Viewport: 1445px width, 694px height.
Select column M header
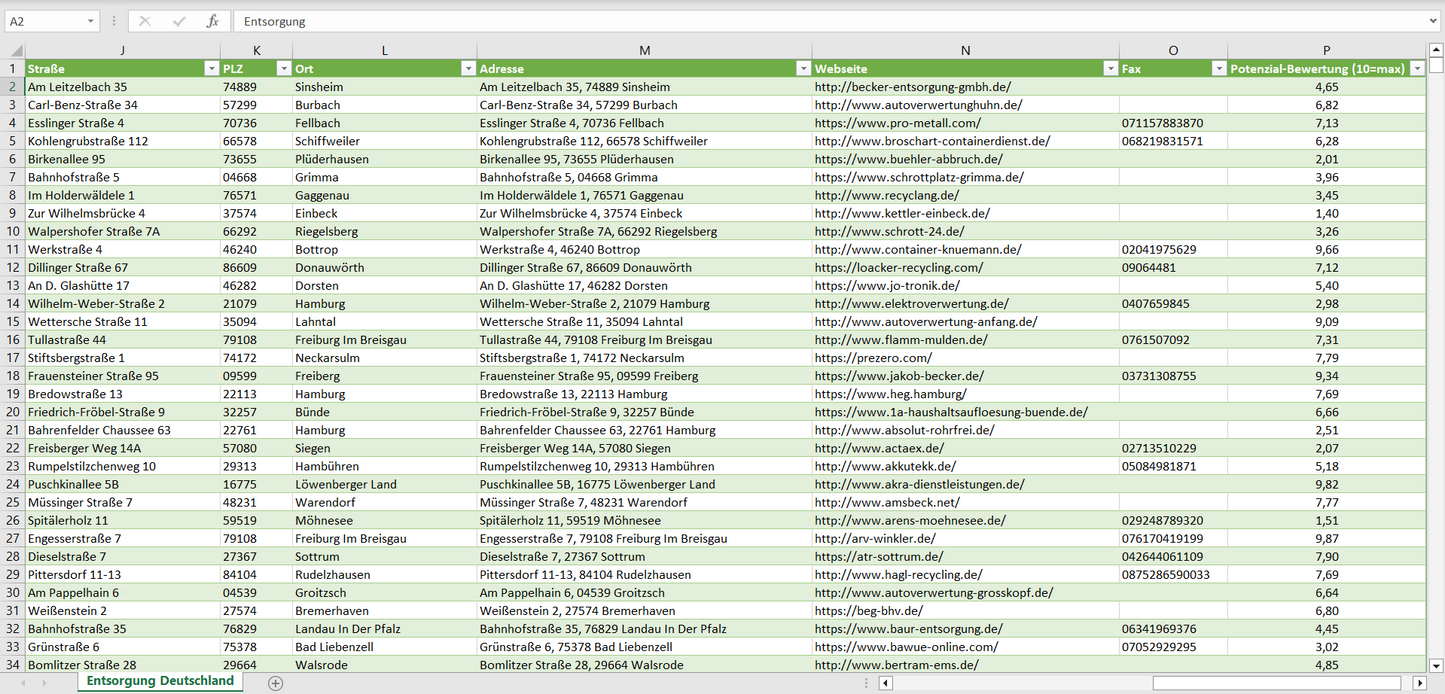pyautogui.click(x=644, y=51)
